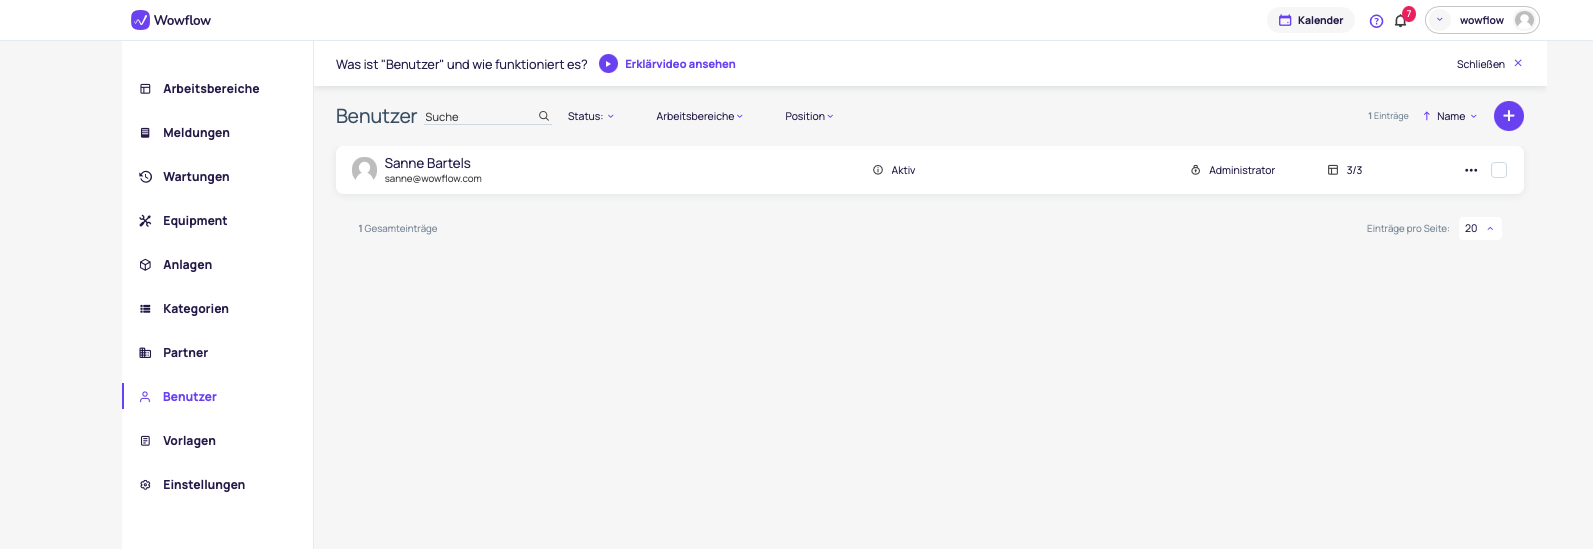Image resolution: width=1593 pixels, height=549 pixels.
Task: Click Sanne Bartels' avatar
Action: coord(364,170)
